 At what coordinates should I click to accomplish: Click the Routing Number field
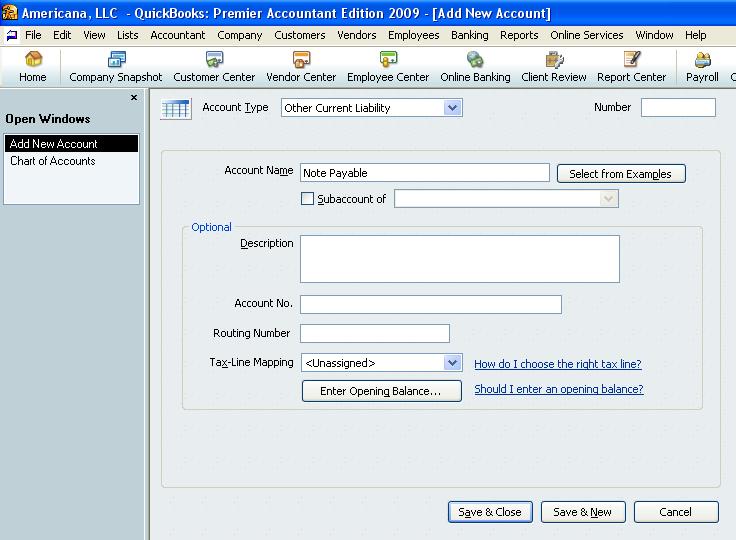click(375, 333)
